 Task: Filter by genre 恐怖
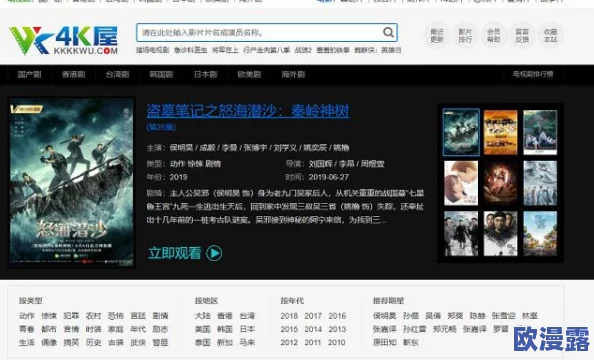pyautogui.click(x=116, y=316)
